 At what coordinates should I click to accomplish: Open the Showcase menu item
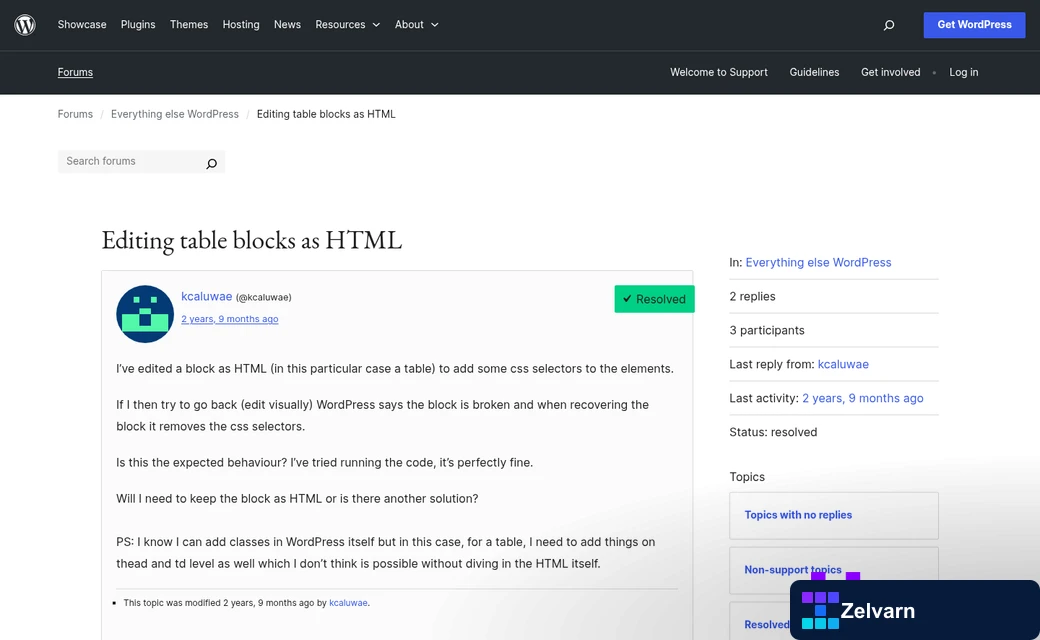pyautogui.click(x=82, y=25)
